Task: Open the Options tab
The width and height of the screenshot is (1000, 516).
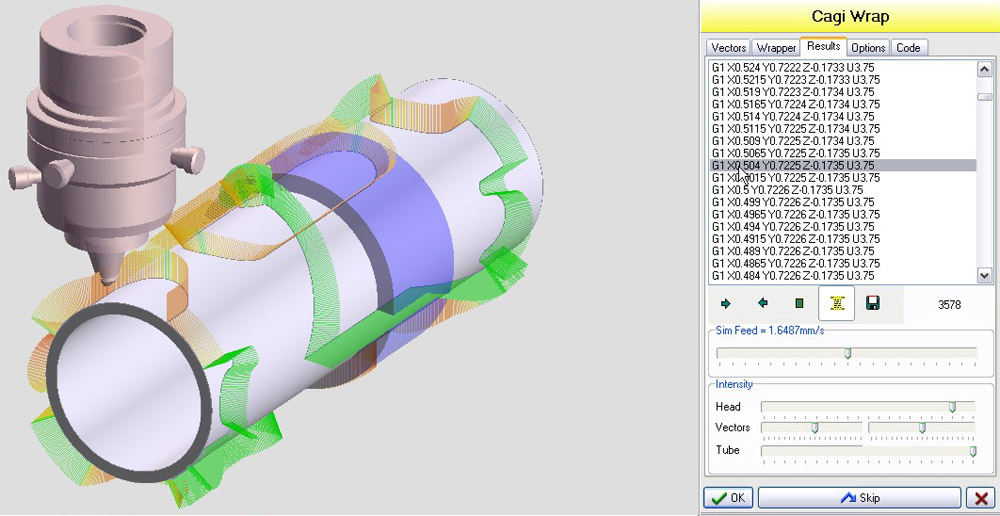Action: [x=868, y=48]
